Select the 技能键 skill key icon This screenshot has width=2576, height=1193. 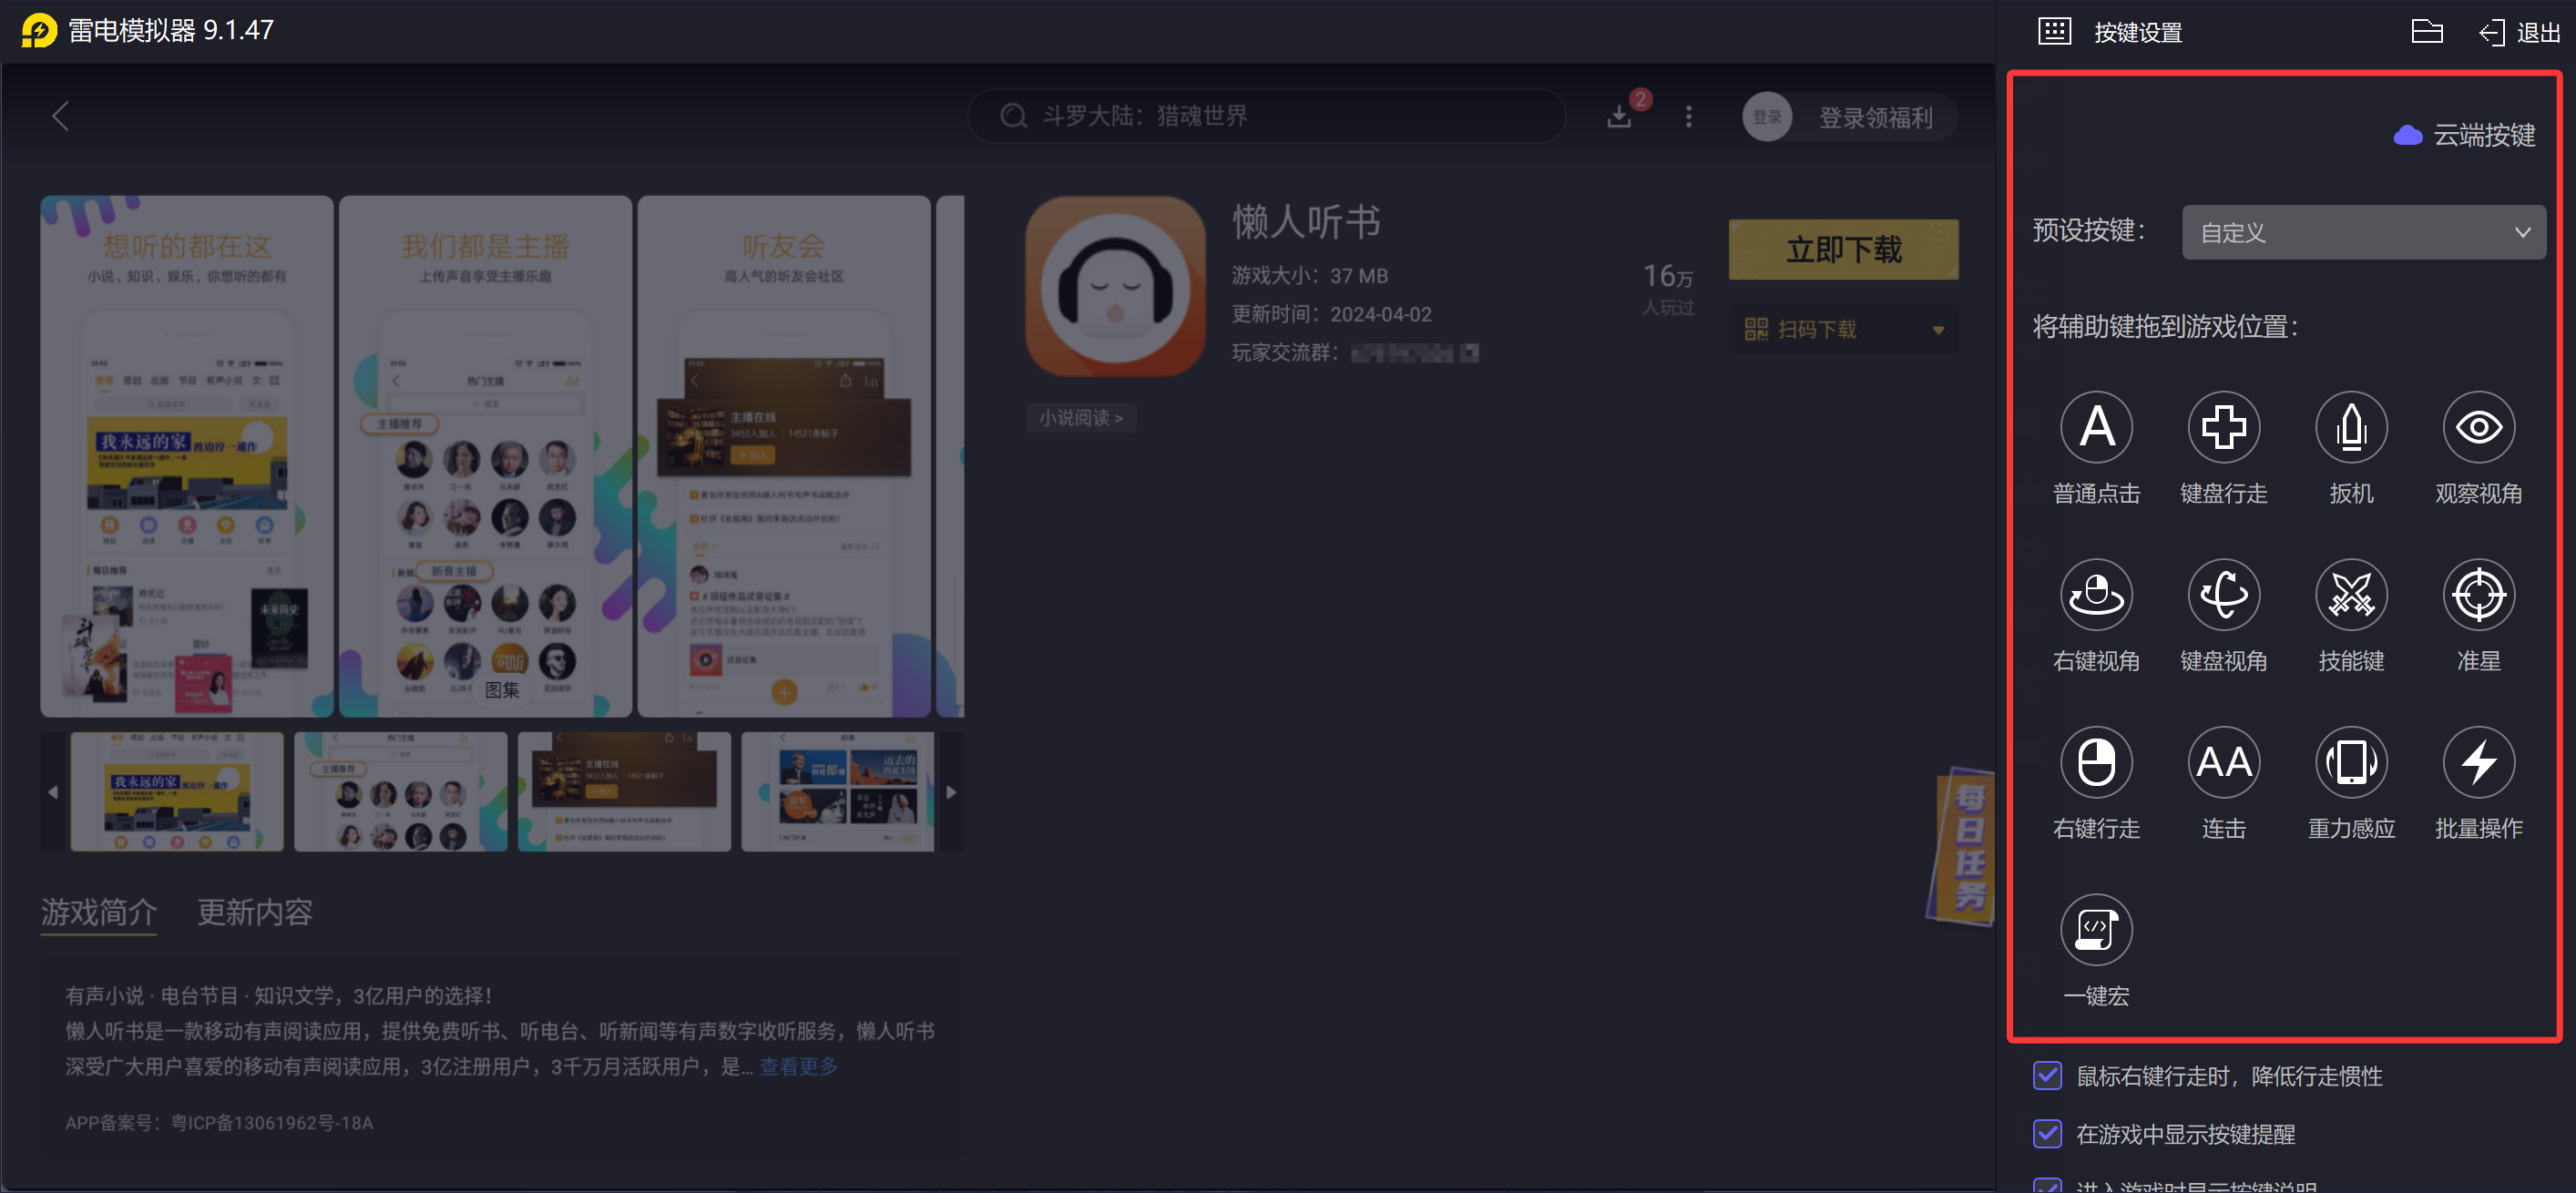(2351, 595)
